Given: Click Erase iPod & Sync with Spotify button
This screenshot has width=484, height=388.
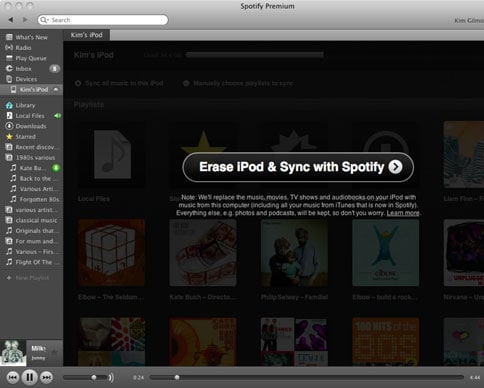Looking at the screenshot, I should (298, 167).
